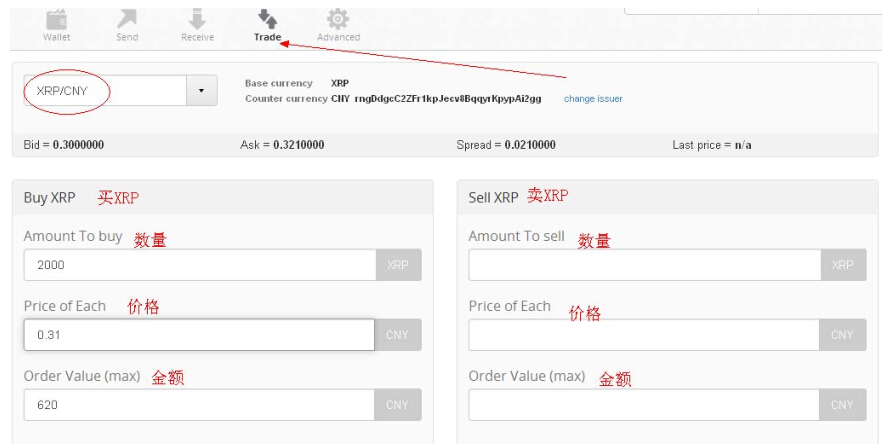Click the XRP/CNY pair combo field
This screenshot has width=883, height=448.
pyautogui.click(x=105, y=90)
